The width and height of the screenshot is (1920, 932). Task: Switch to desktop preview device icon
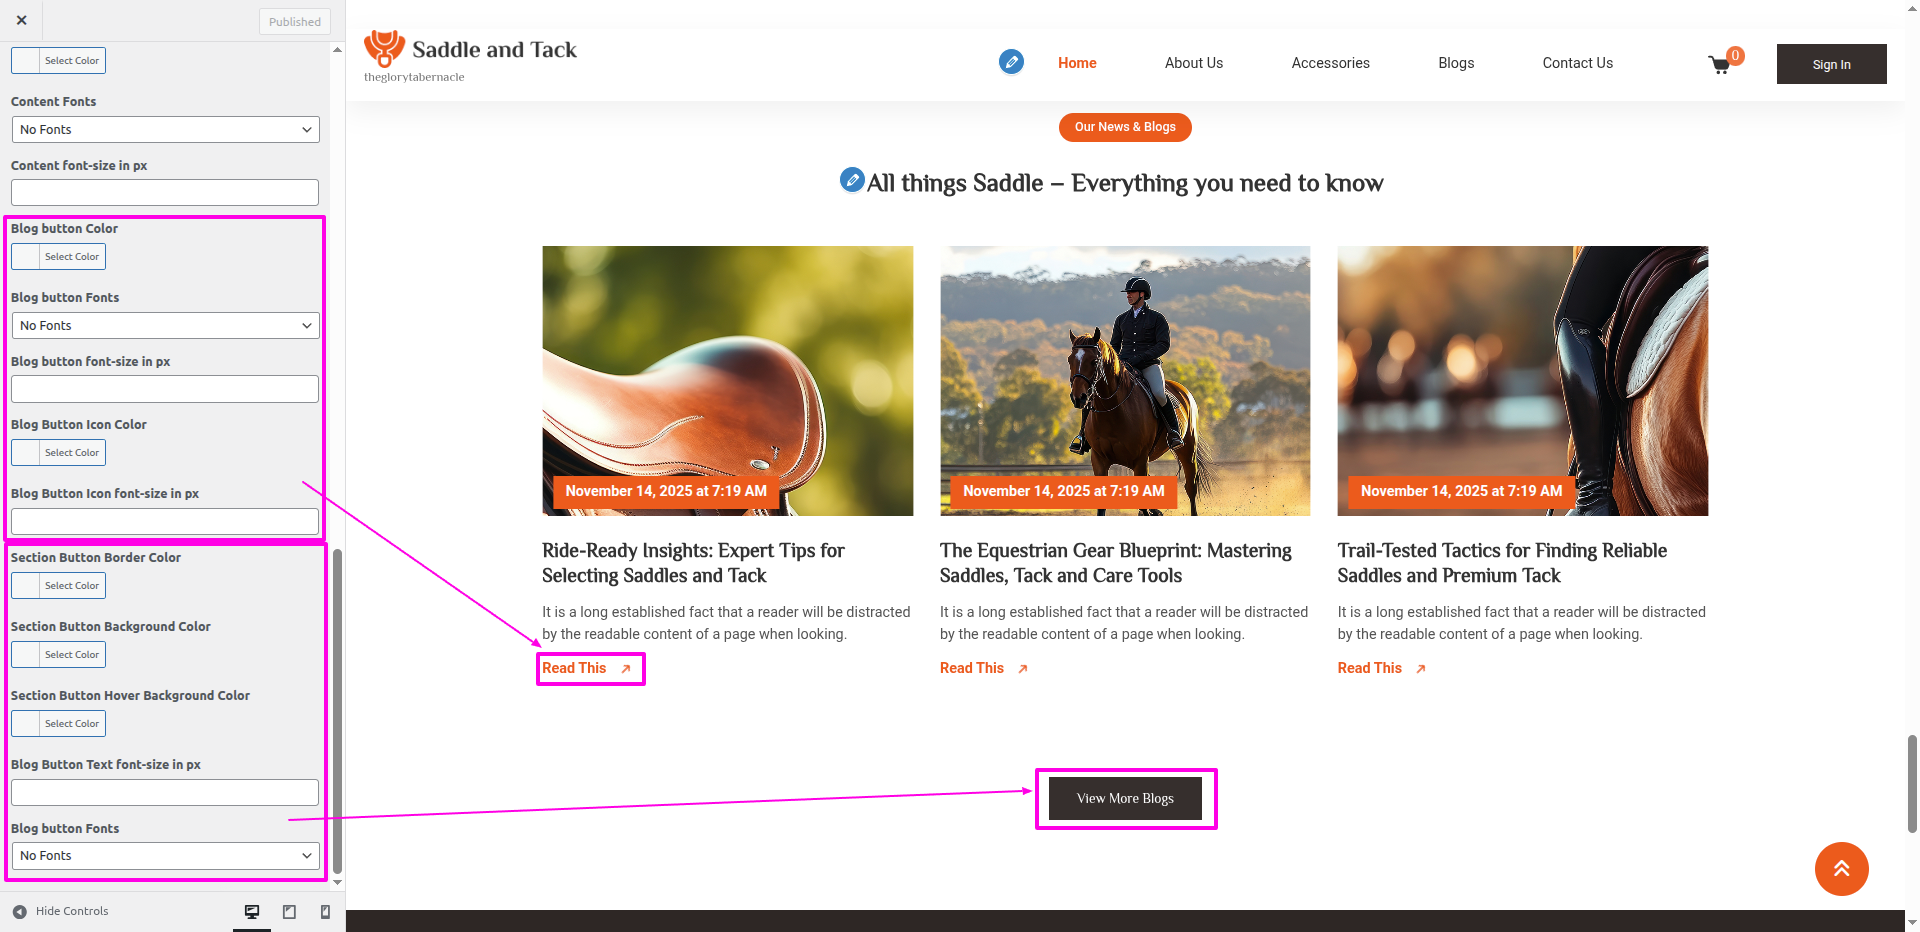(252, 911)
